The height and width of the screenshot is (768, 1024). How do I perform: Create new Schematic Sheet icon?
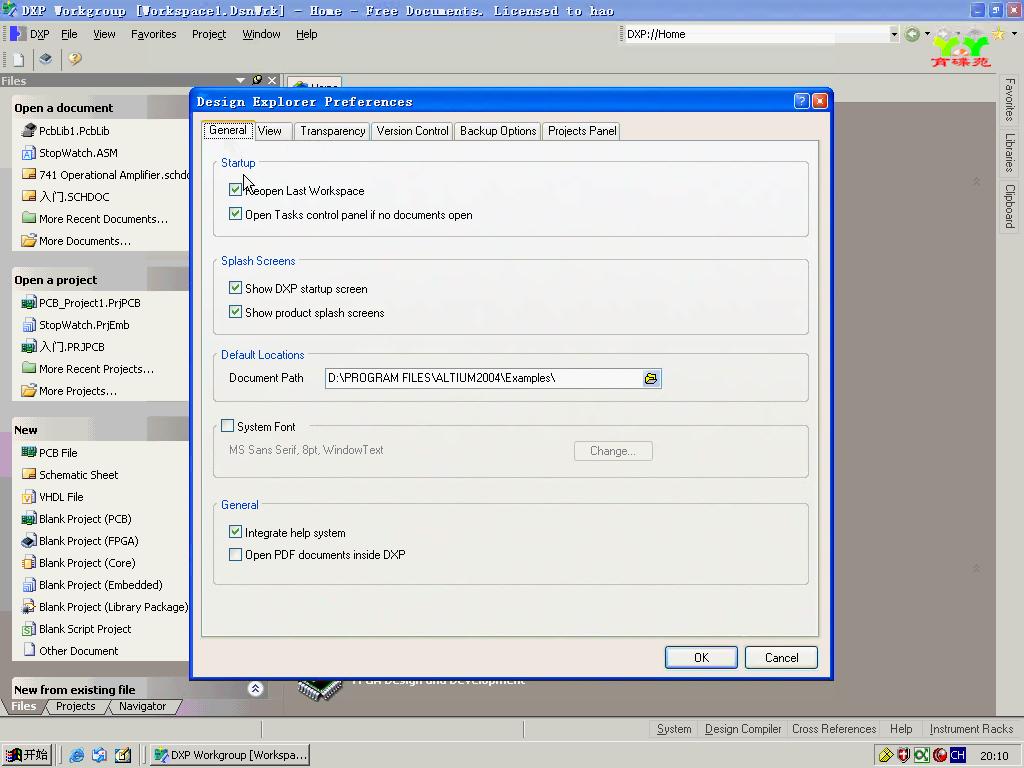pos(28,474)
